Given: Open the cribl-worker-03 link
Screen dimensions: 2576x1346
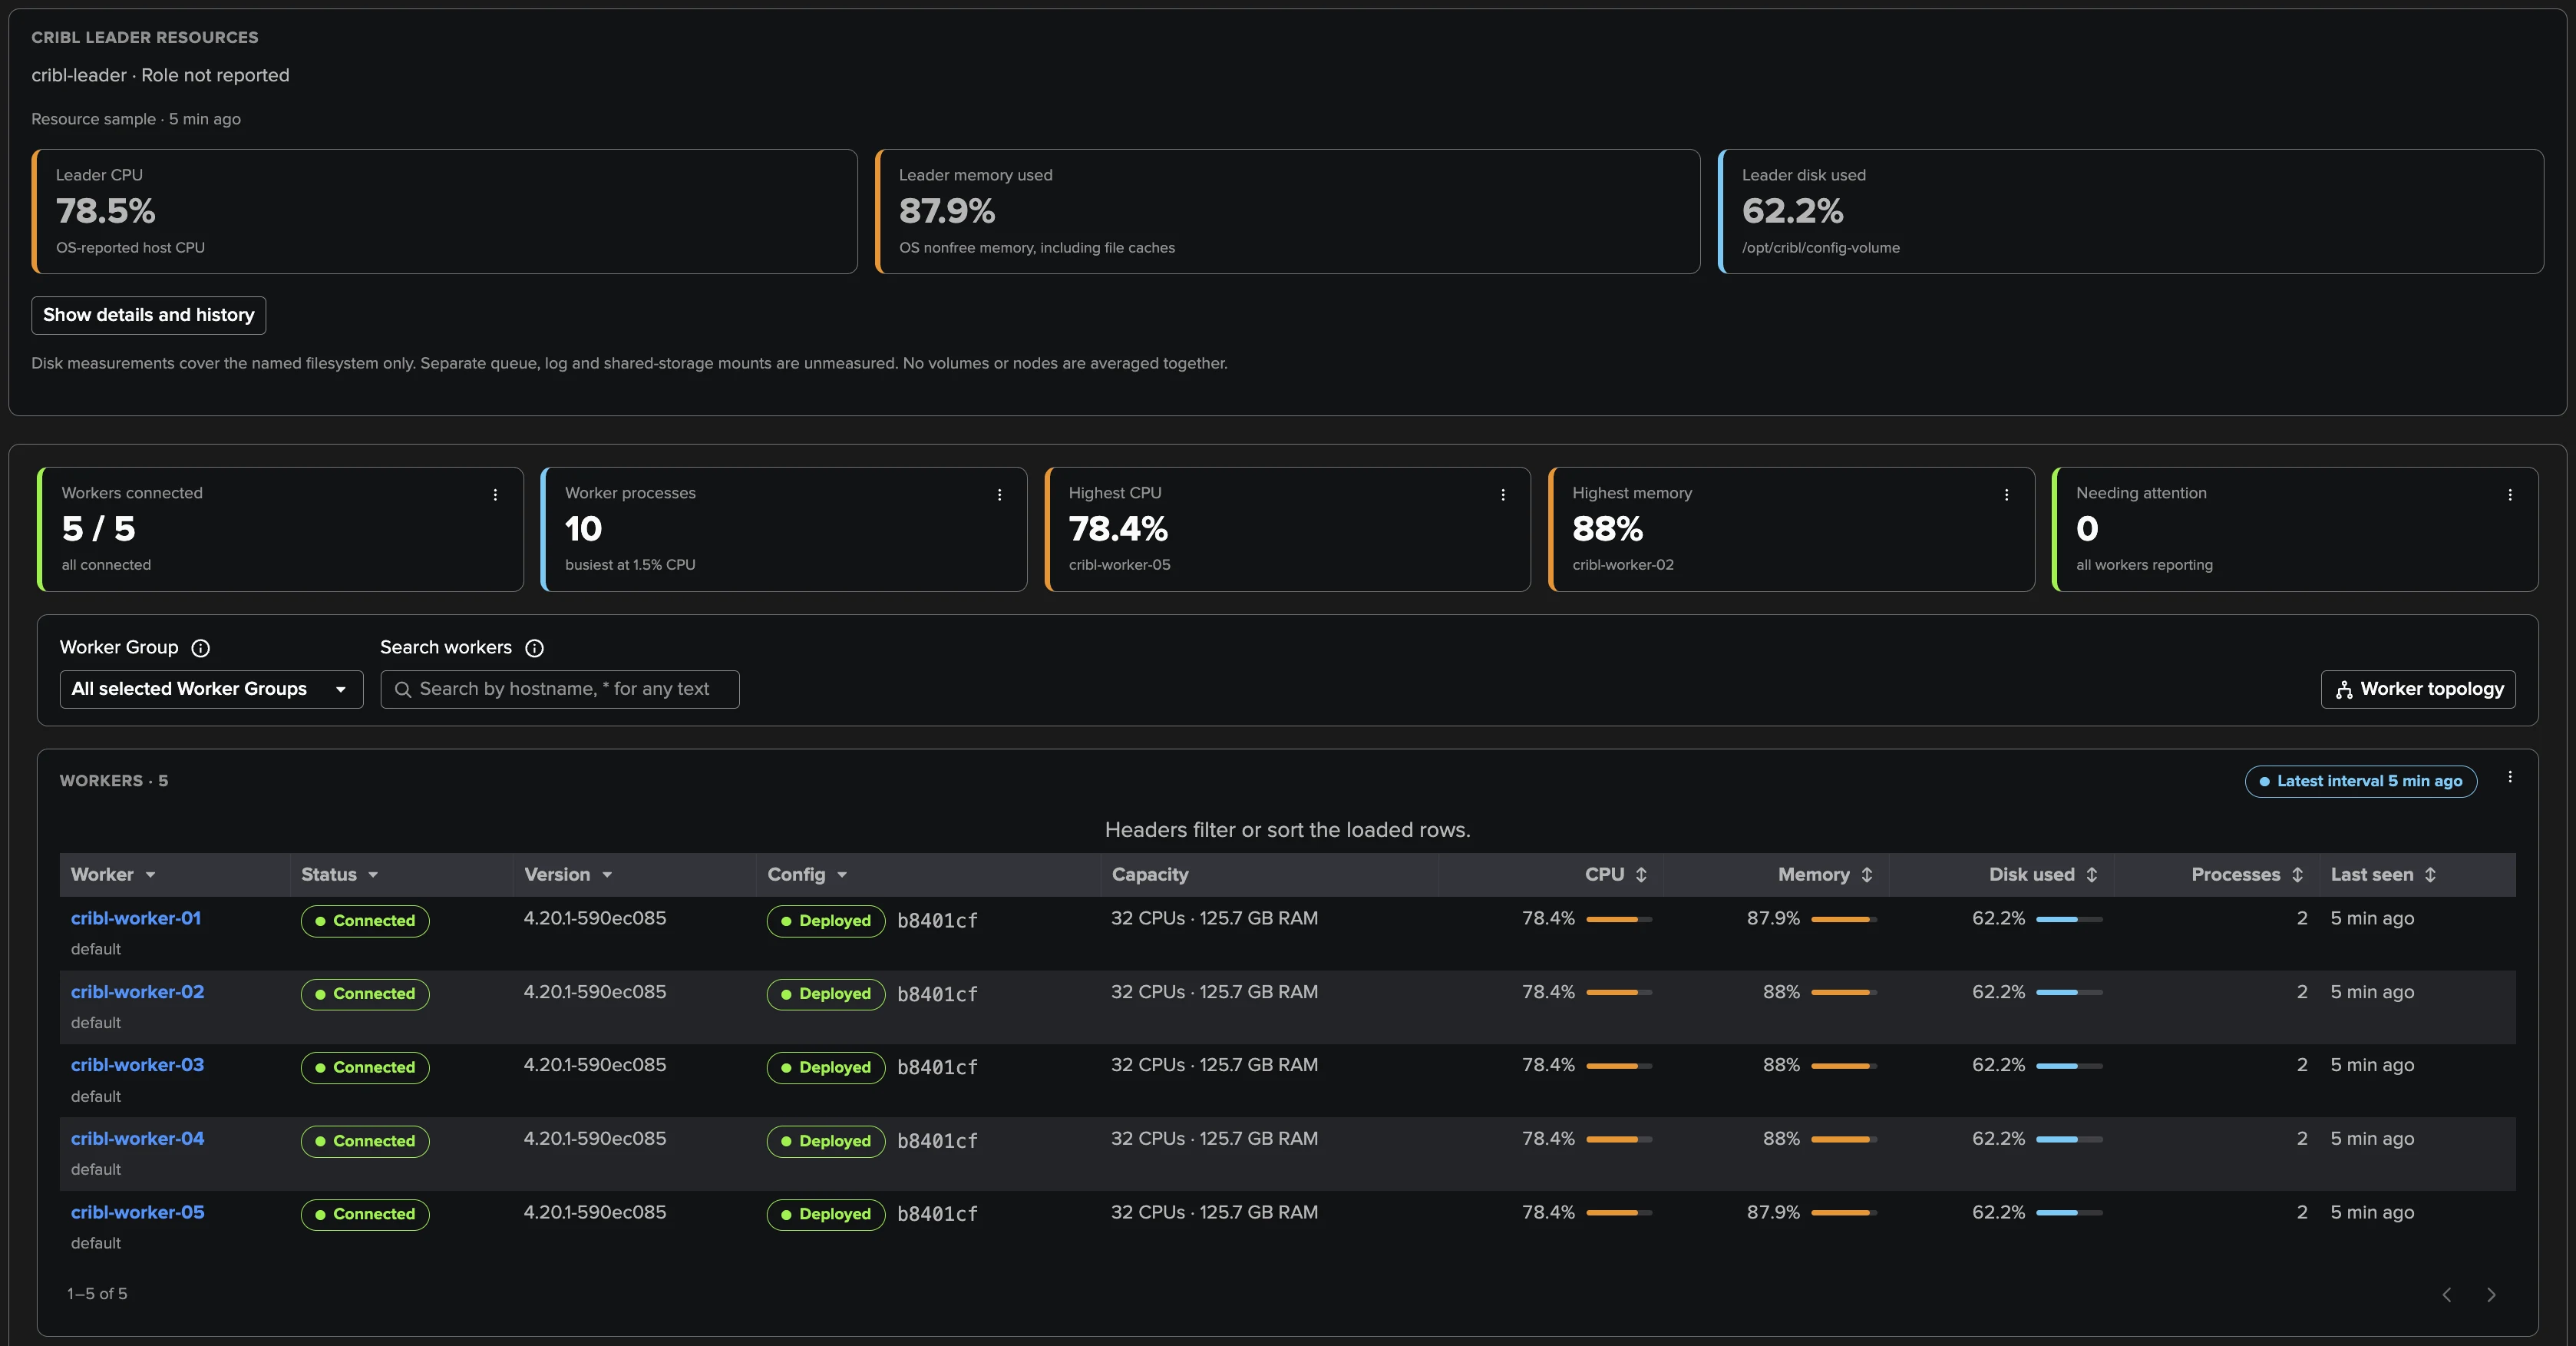Looking at the screenshot, I should point(137,1065).
